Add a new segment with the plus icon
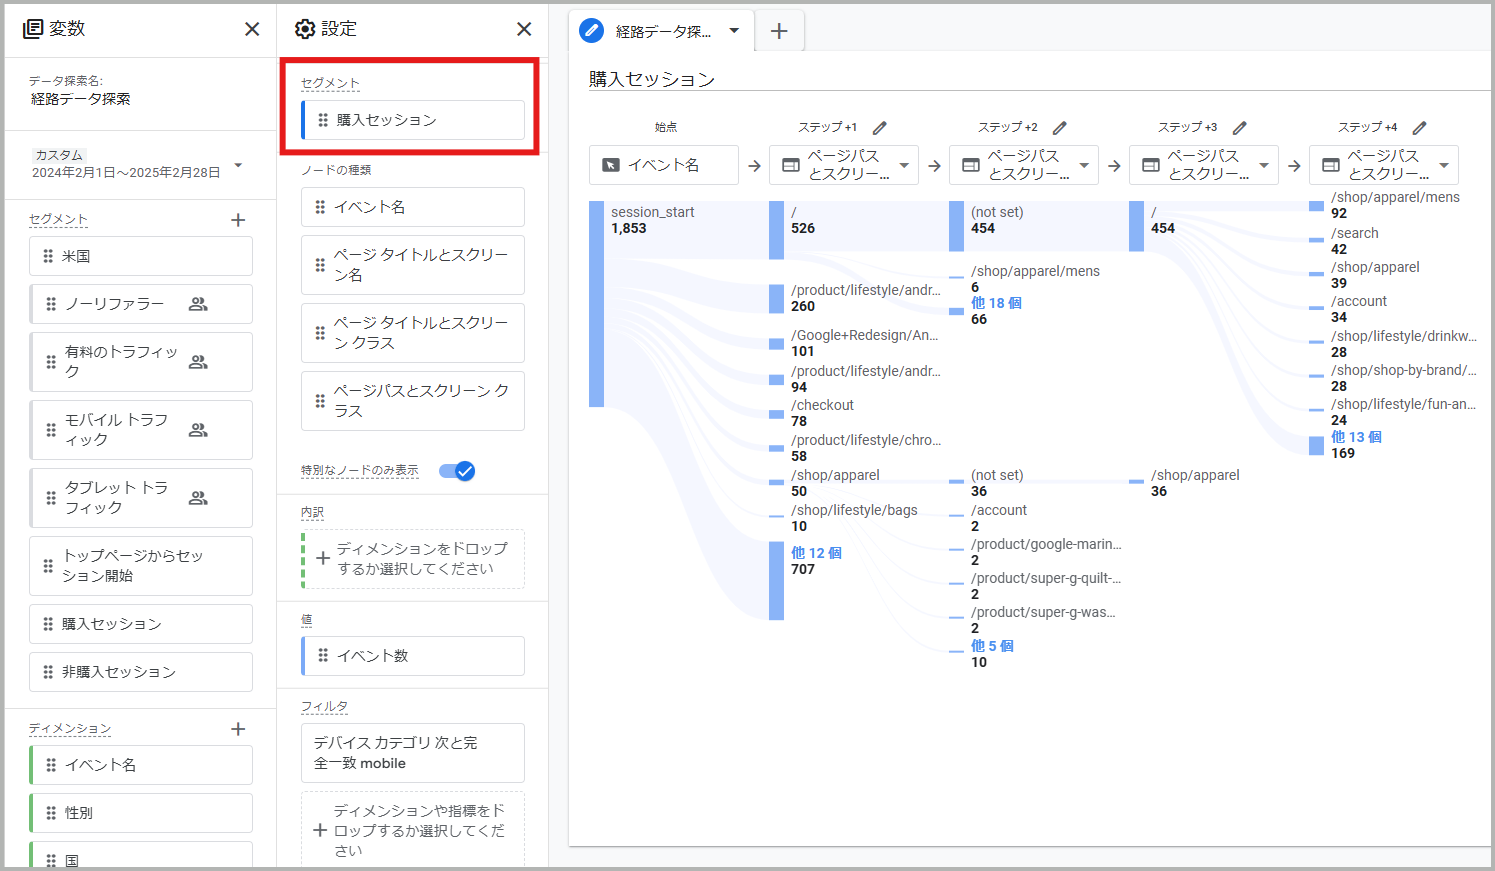This screenshot has width=1495, height=871. coord(238,220)
